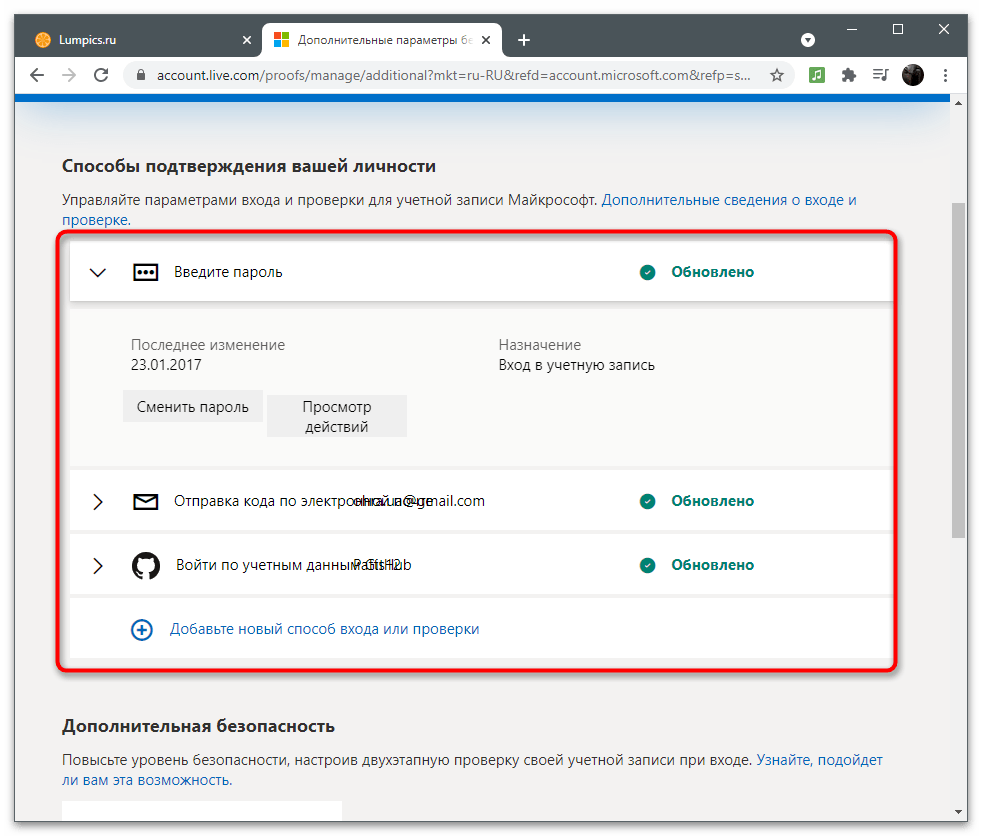Click the tab search dropdown circle icon

(808, 40)
